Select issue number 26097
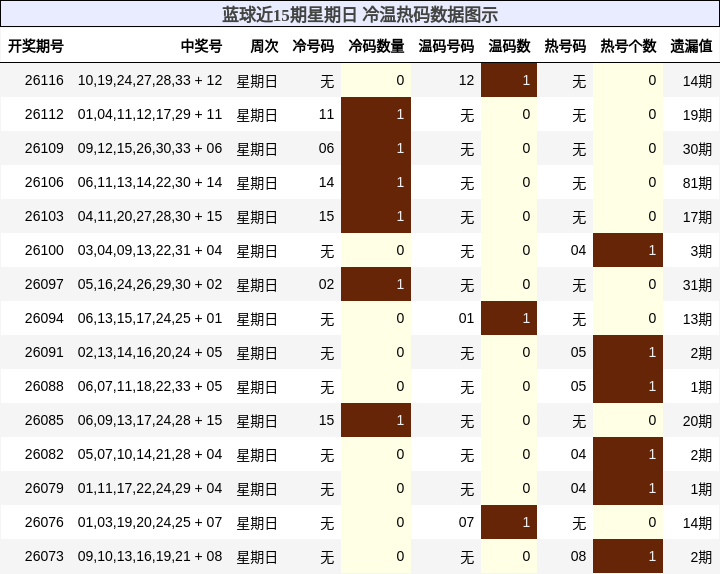This screenshot has height=574, width=720. point(44,284)
